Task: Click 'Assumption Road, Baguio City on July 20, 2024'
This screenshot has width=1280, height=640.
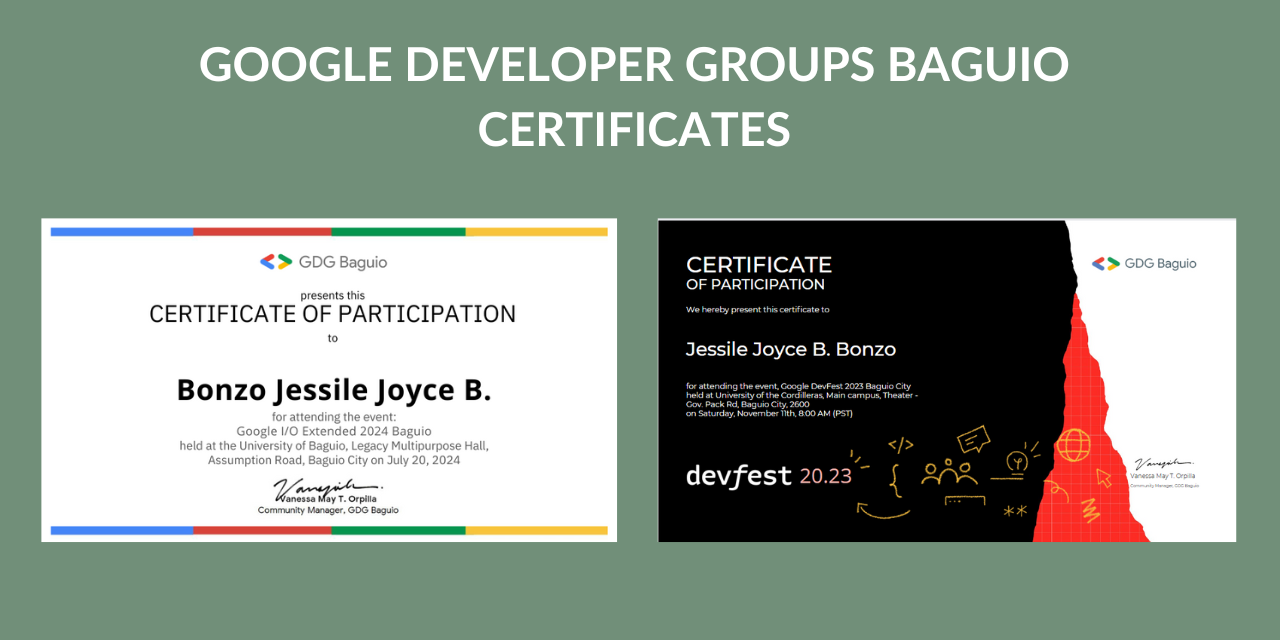Action: 334,461
